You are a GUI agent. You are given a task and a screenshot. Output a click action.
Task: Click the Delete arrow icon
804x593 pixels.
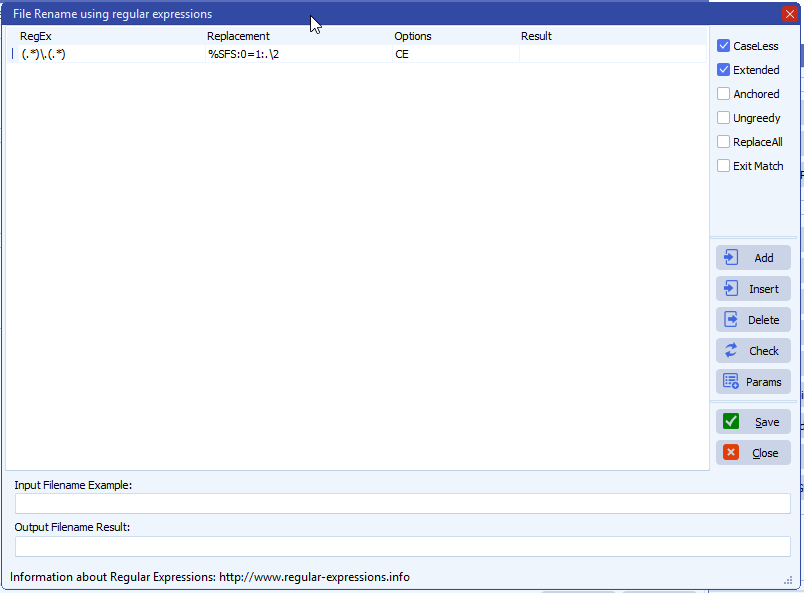pyautogui.click(x=731, y=320)
